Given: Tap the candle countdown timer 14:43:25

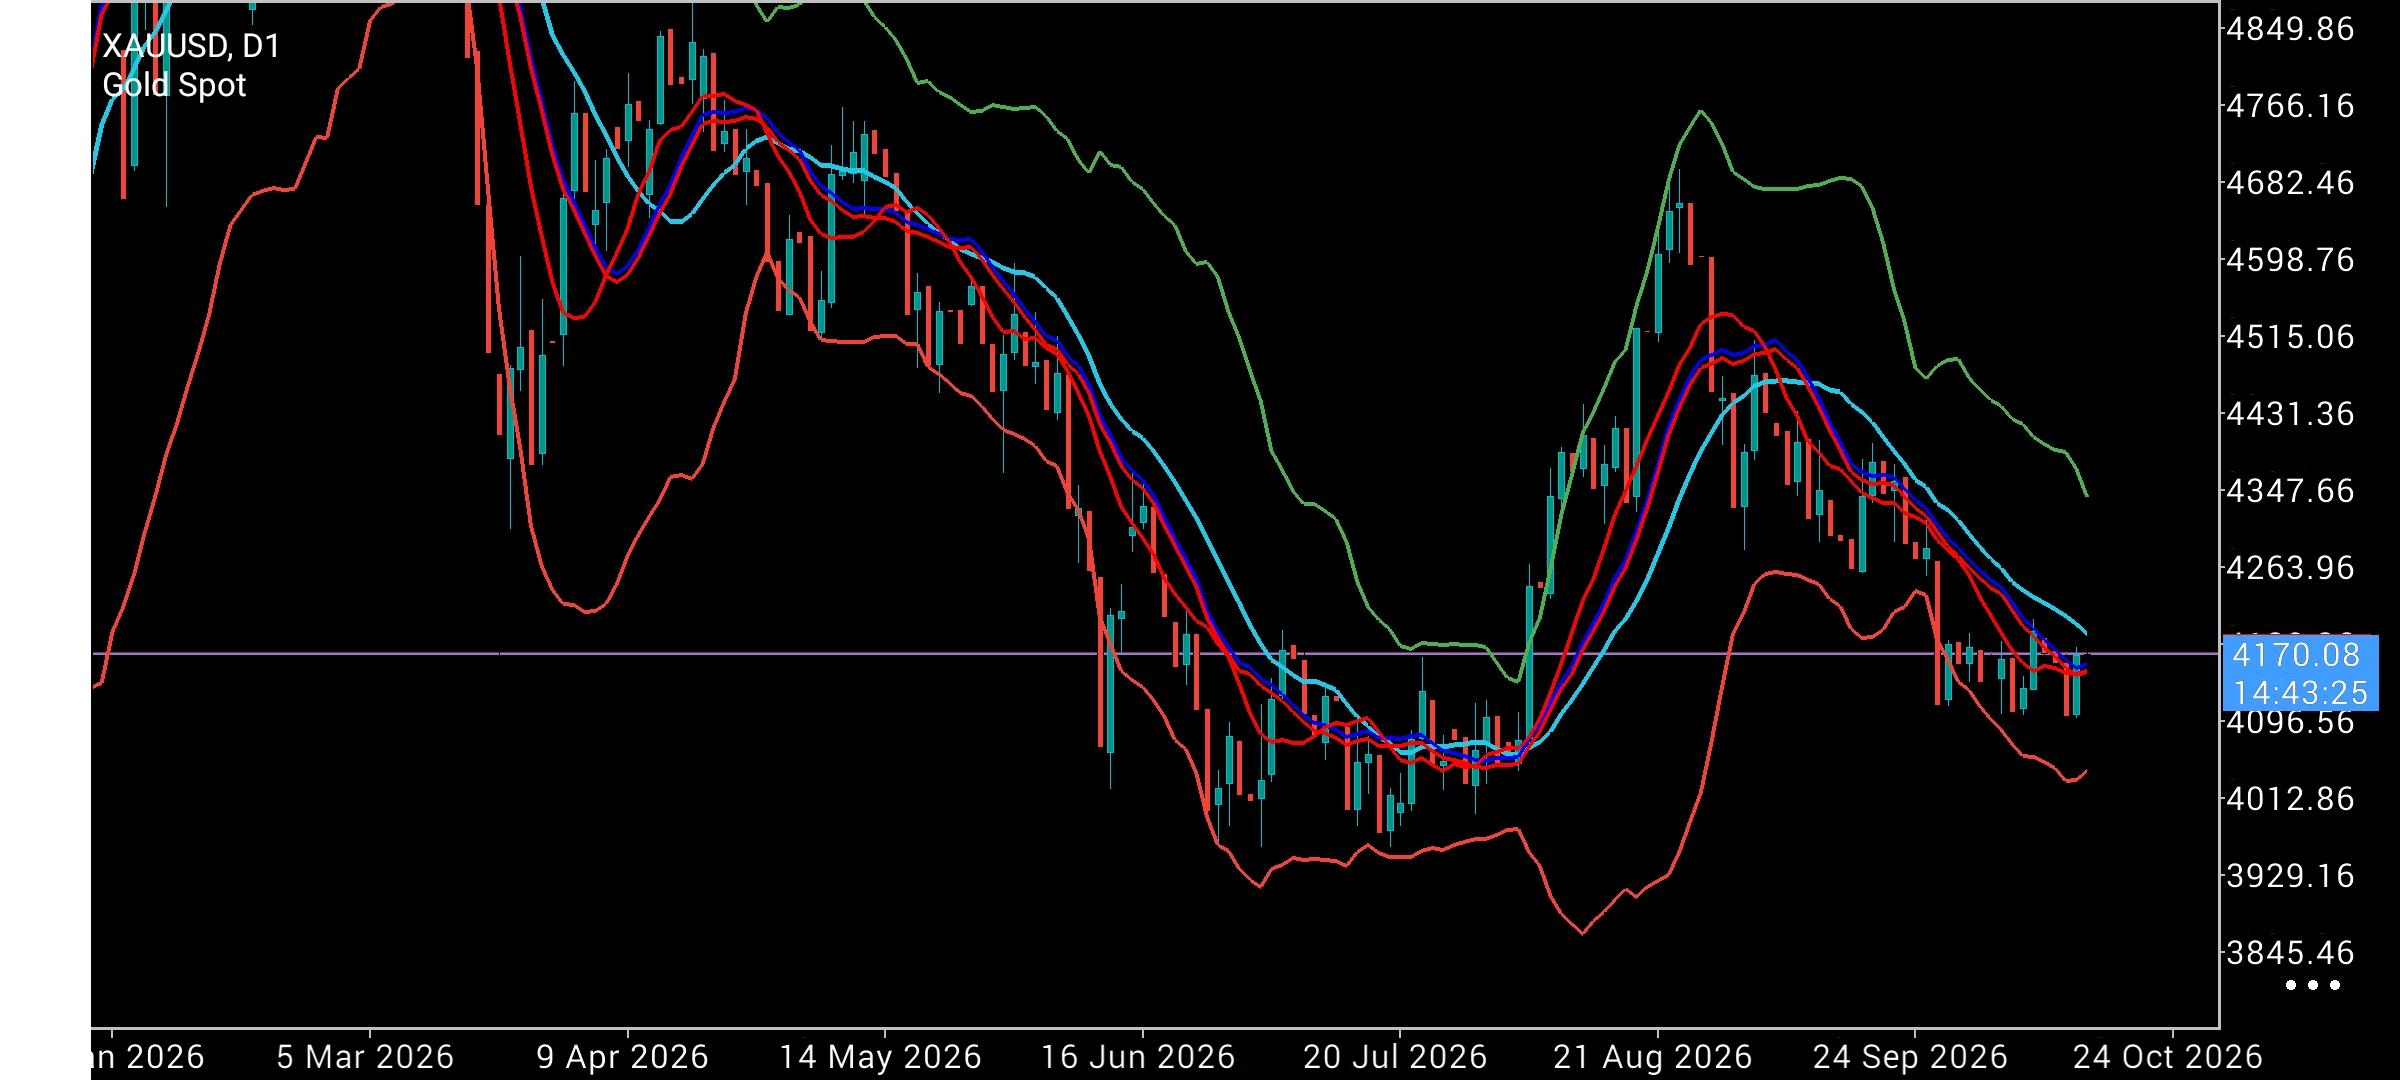Looking at the screenshot, I should 2300,693.
